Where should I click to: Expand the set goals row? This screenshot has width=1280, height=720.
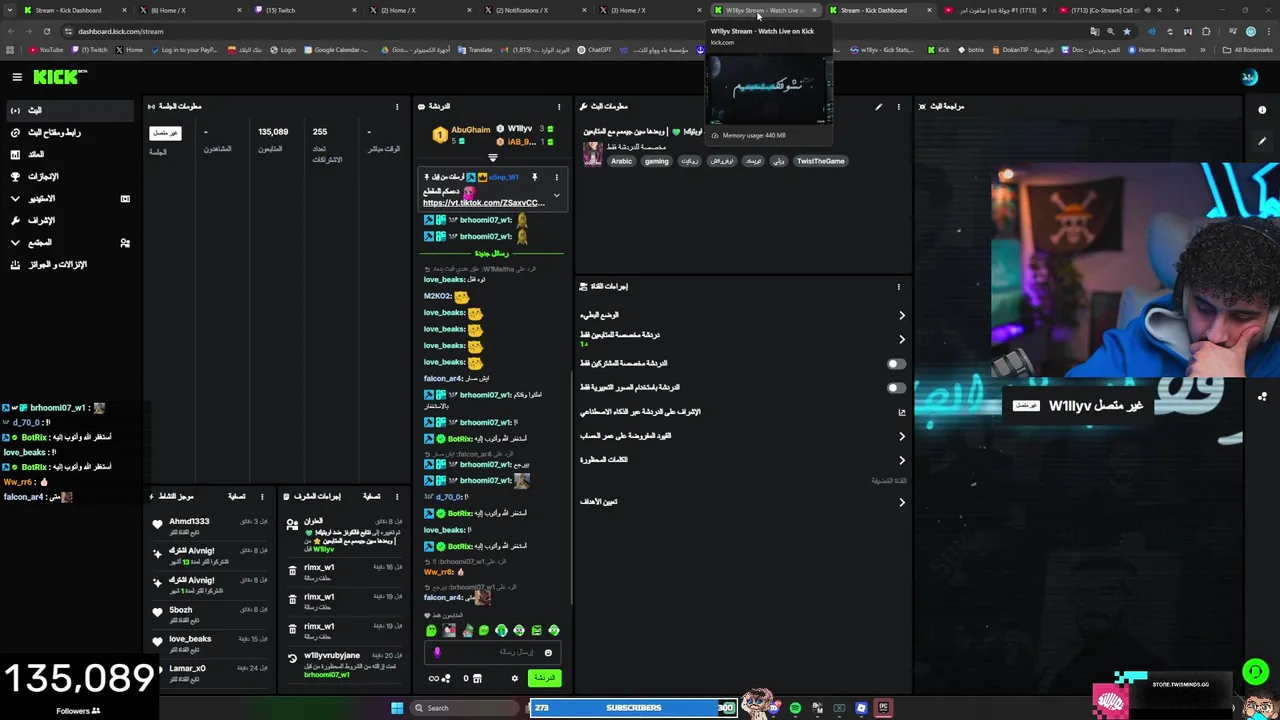(x=743, y=502)
